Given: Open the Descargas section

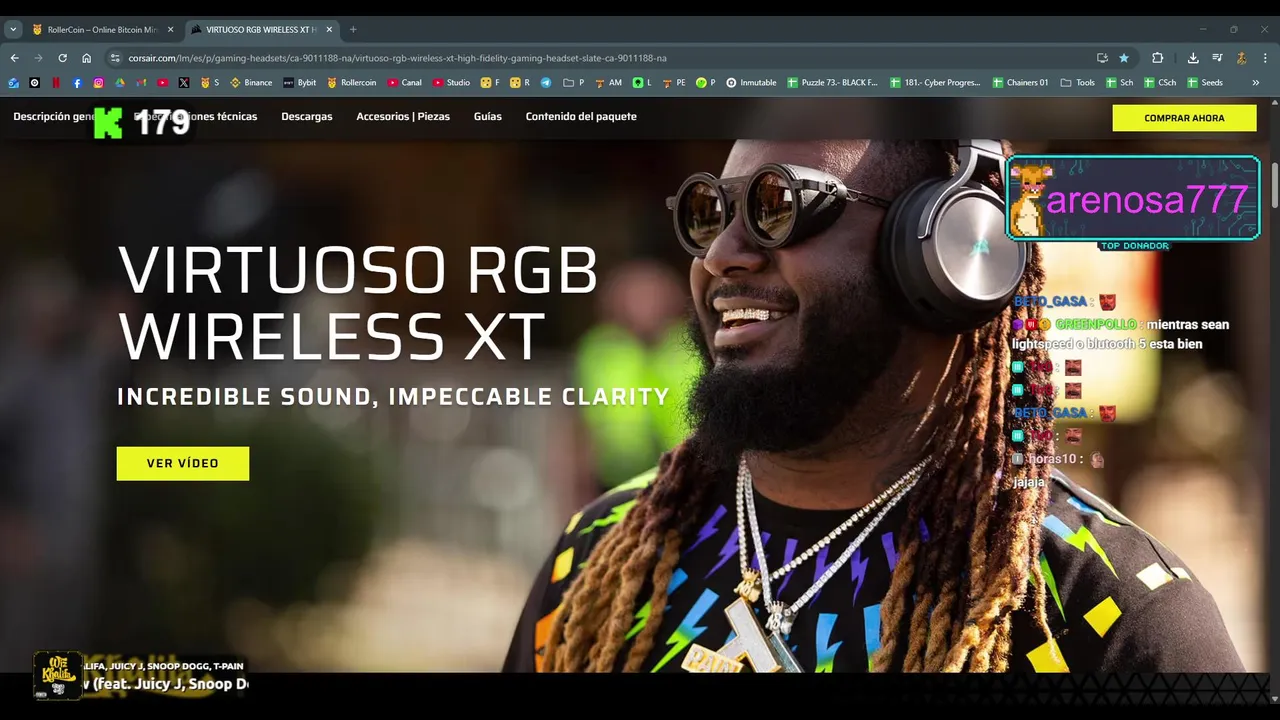Looking at the screenshot, I should click(x=307, y=116).
